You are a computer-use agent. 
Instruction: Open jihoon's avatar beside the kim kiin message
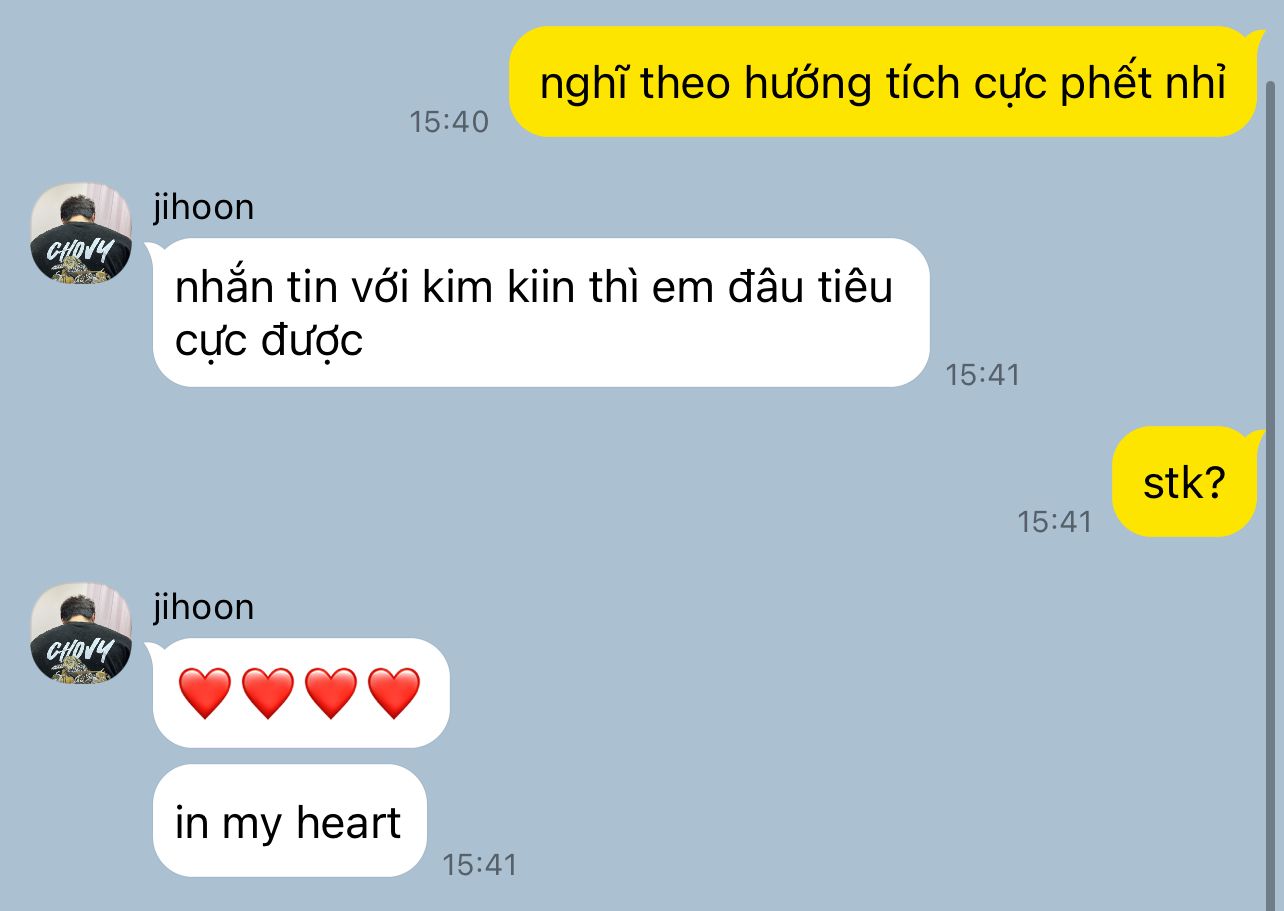pyautogui.click(x=81, y=233)
